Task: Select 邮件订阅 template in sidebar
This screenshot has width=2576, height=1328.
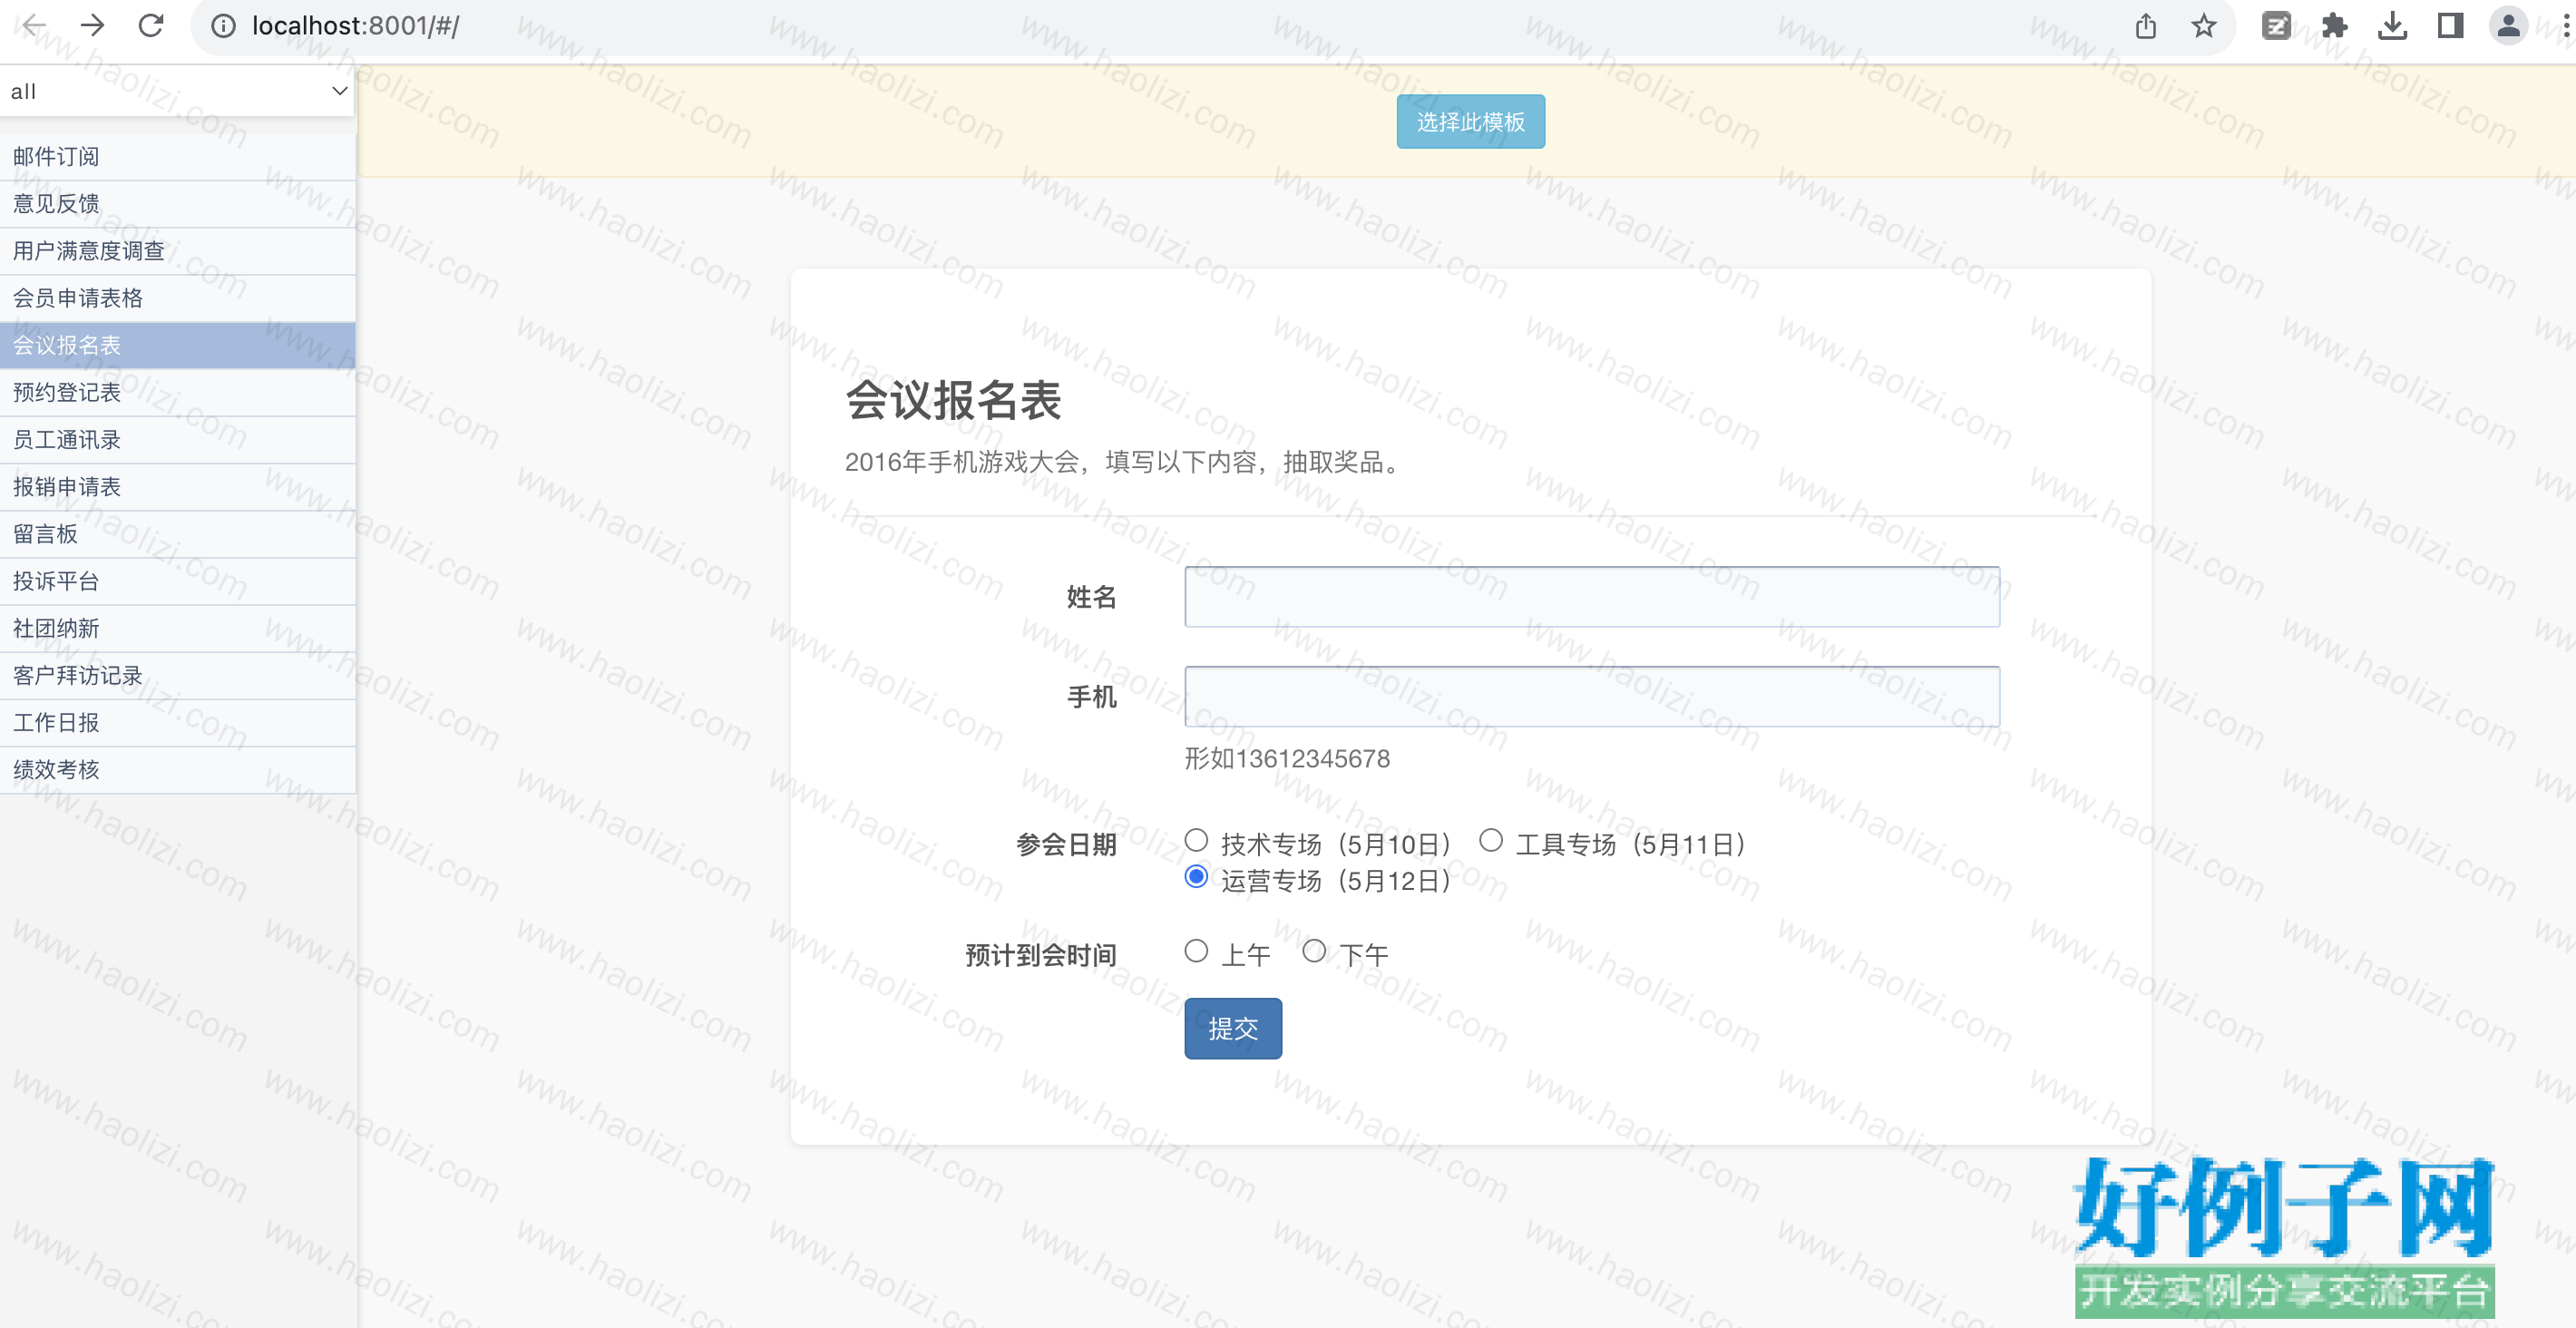Action: pos(178,157)
